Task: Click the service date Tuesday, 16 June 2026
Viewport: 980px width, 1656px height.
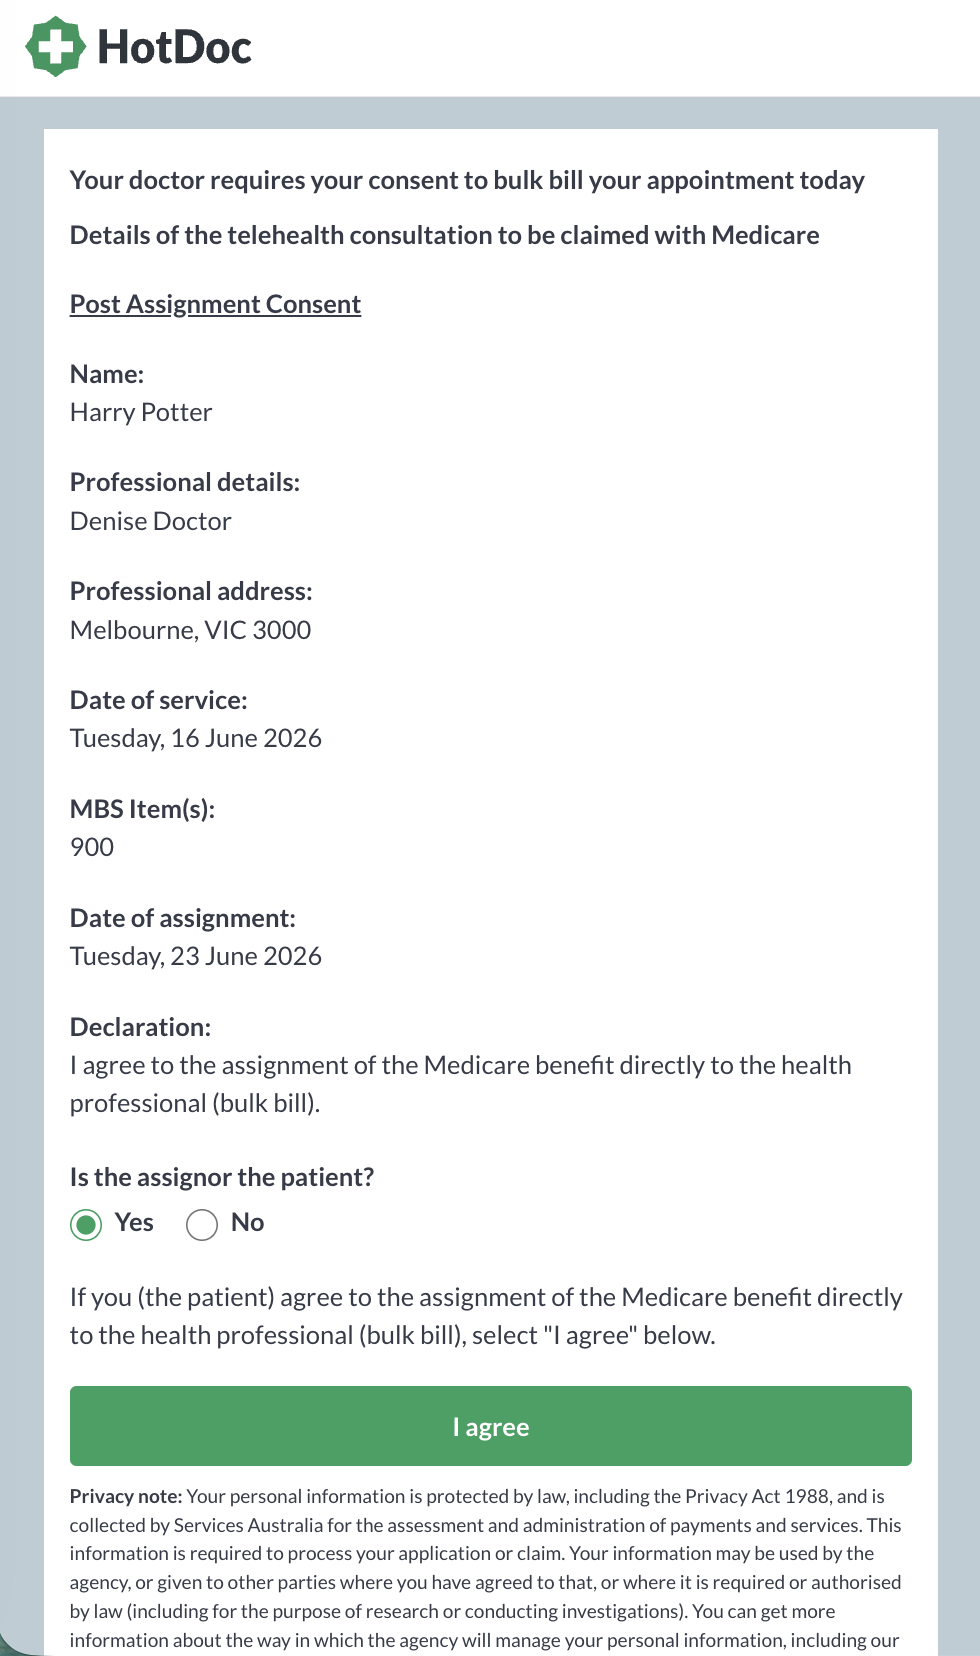Action: (196, 738)
